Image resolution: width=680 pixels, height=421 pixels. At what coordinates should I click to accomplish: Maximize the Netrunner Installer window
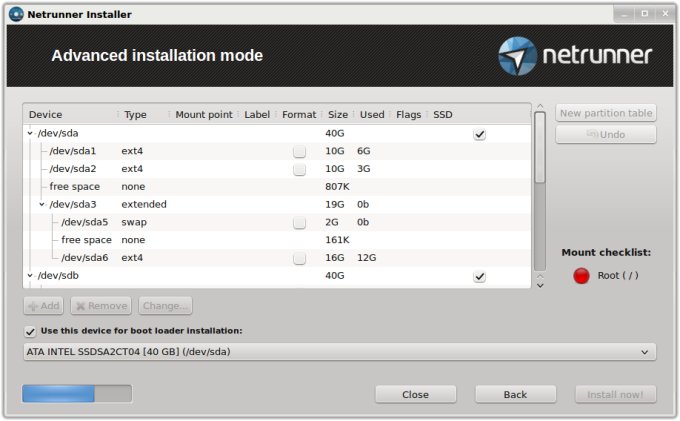[x=645, y=14]
